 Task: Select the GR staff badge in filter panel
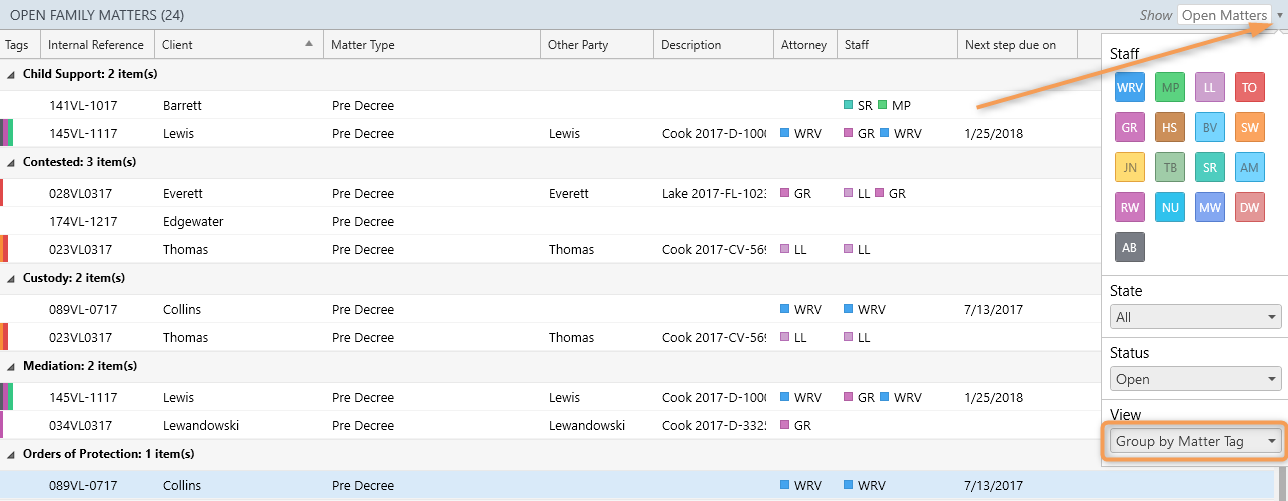pos(1130,128)
